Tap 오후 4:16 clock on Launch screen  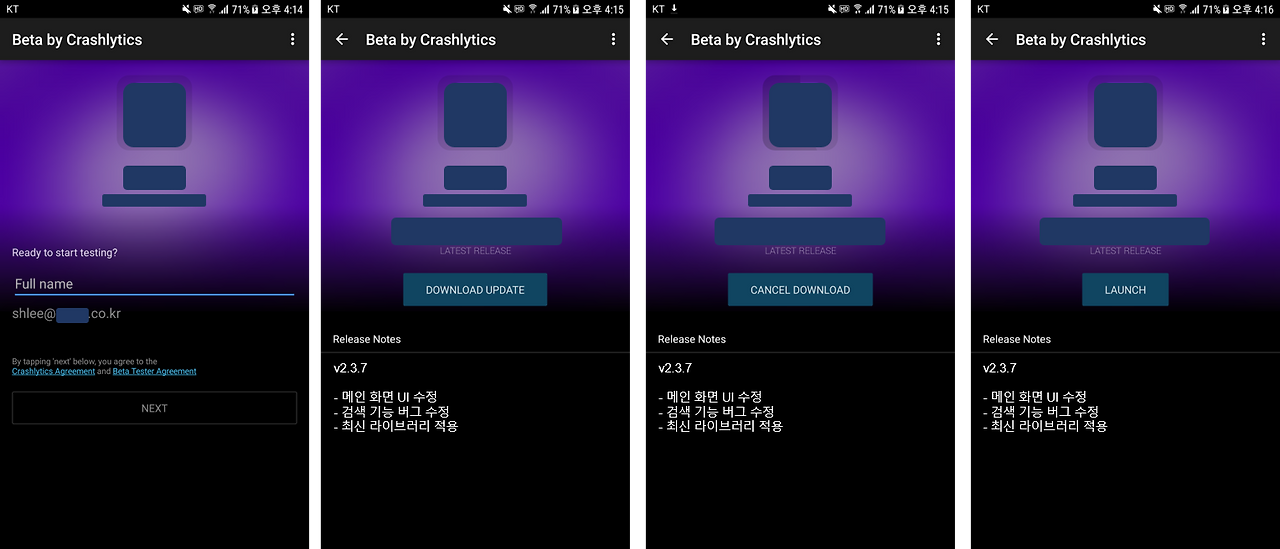(x=1253, y=9)
